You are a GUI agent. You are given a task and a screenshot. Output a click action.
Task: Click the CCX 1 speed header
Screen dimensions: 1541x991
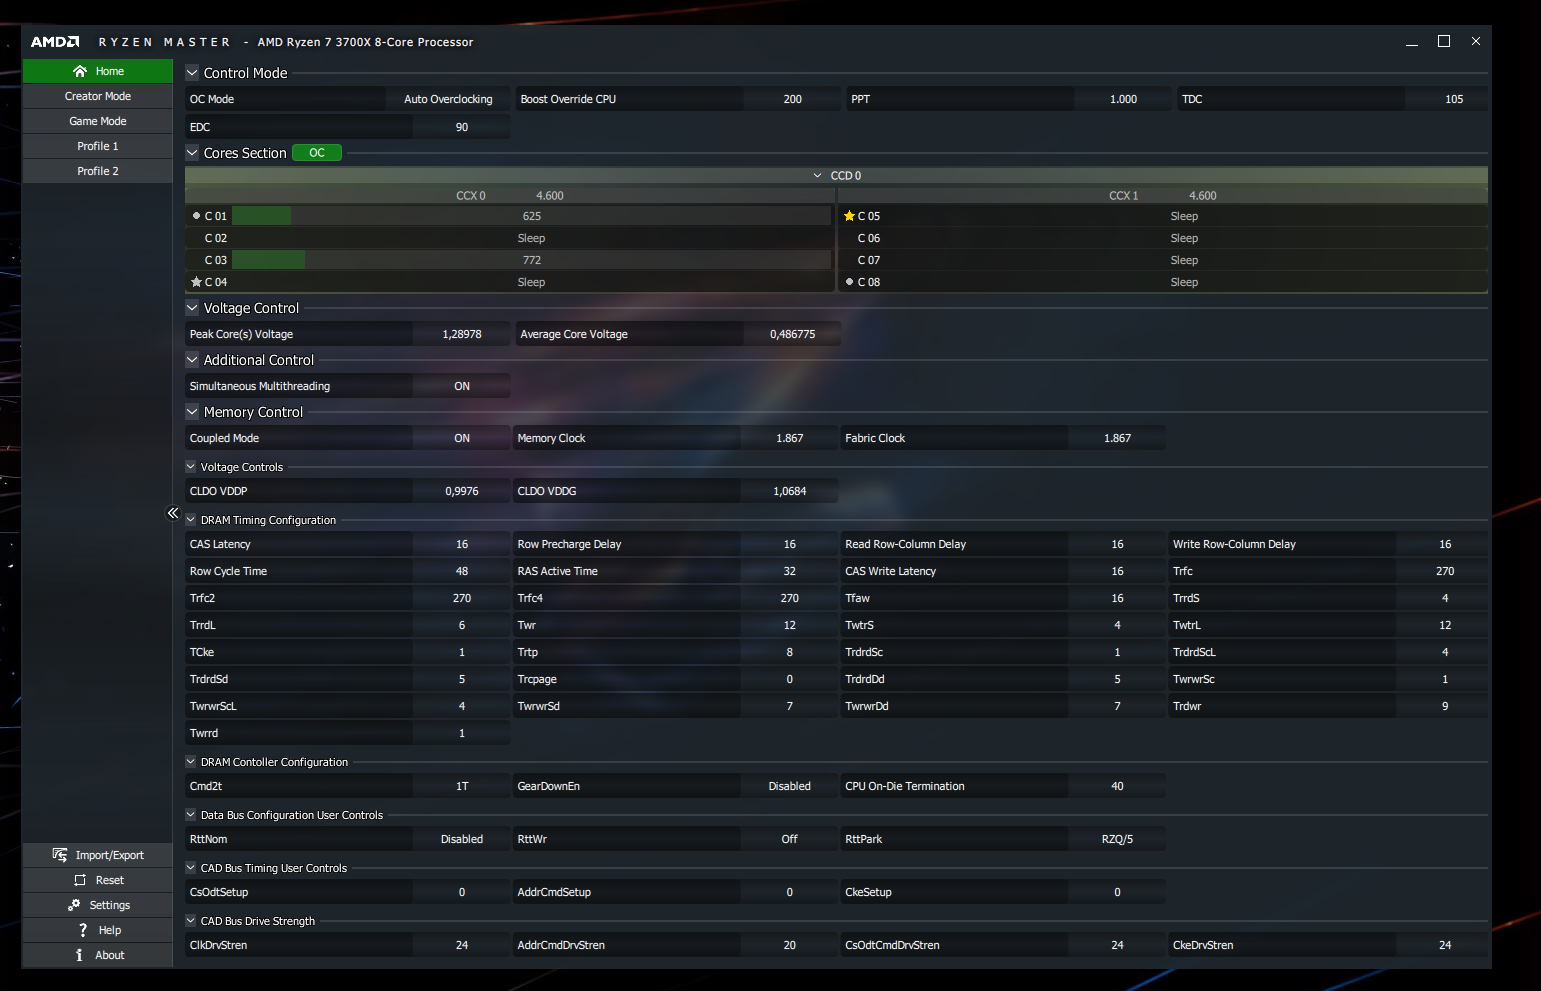coord(1203,196)
